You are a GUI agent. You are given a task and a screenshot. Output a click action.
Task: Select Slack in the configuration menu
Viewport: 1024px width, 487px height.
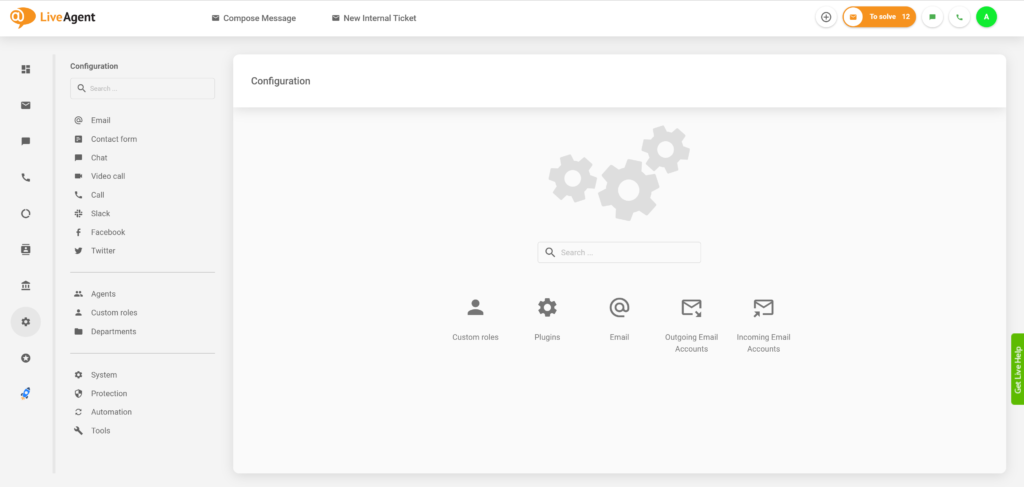point(100,214)
